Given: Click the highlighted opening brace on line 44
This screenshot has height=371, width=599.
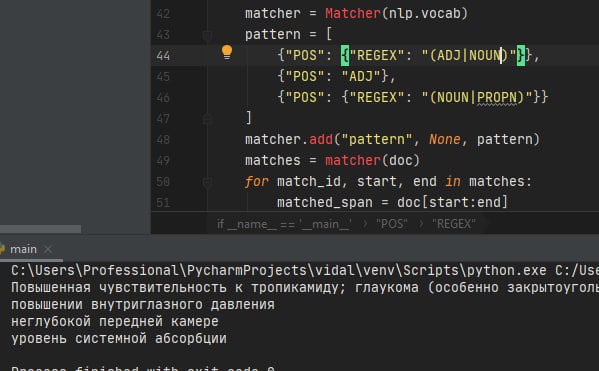Looking at the screenshot, I should point(345,55).
